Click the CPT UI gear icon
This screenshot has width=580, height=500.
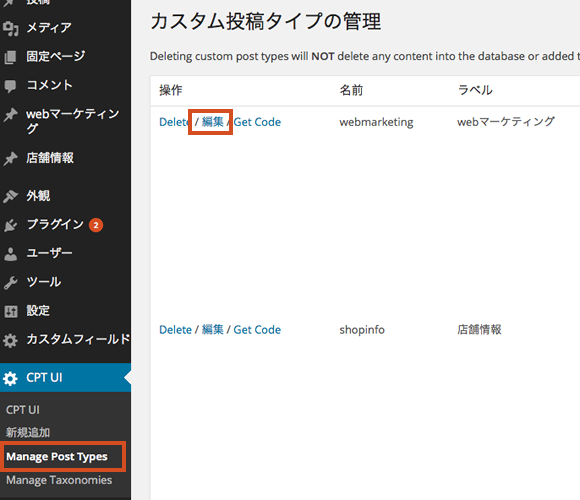10,378
